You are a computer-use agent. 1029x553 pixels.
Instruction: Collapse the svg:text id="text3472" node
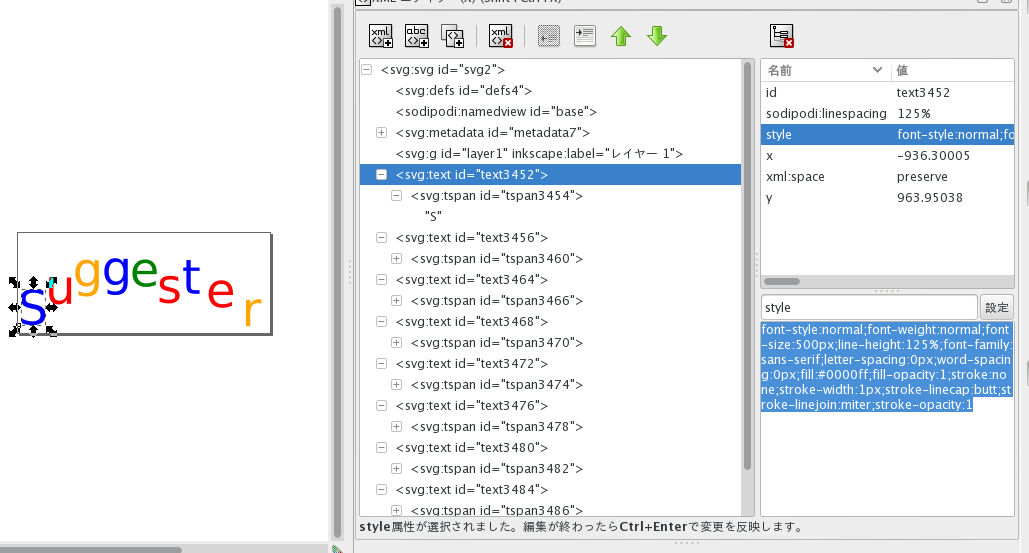(381, 363)
